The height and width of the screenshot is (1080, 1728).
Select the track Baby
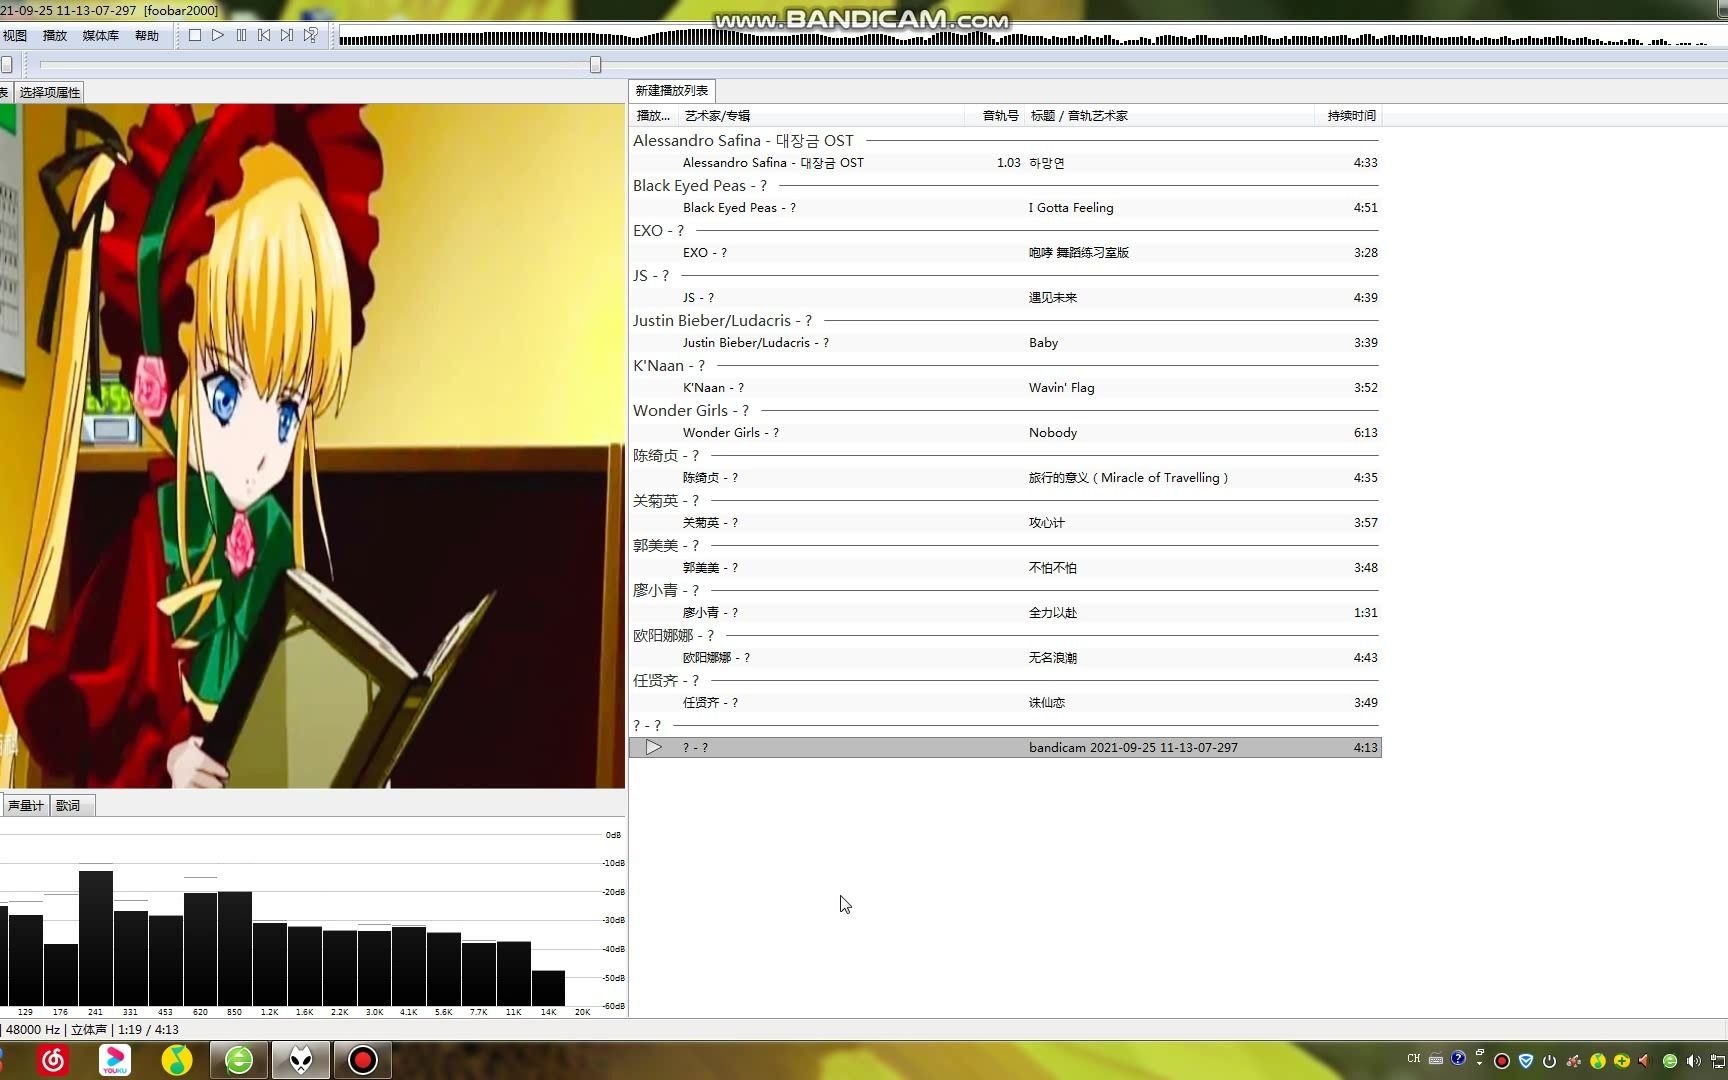point(1005,343)
